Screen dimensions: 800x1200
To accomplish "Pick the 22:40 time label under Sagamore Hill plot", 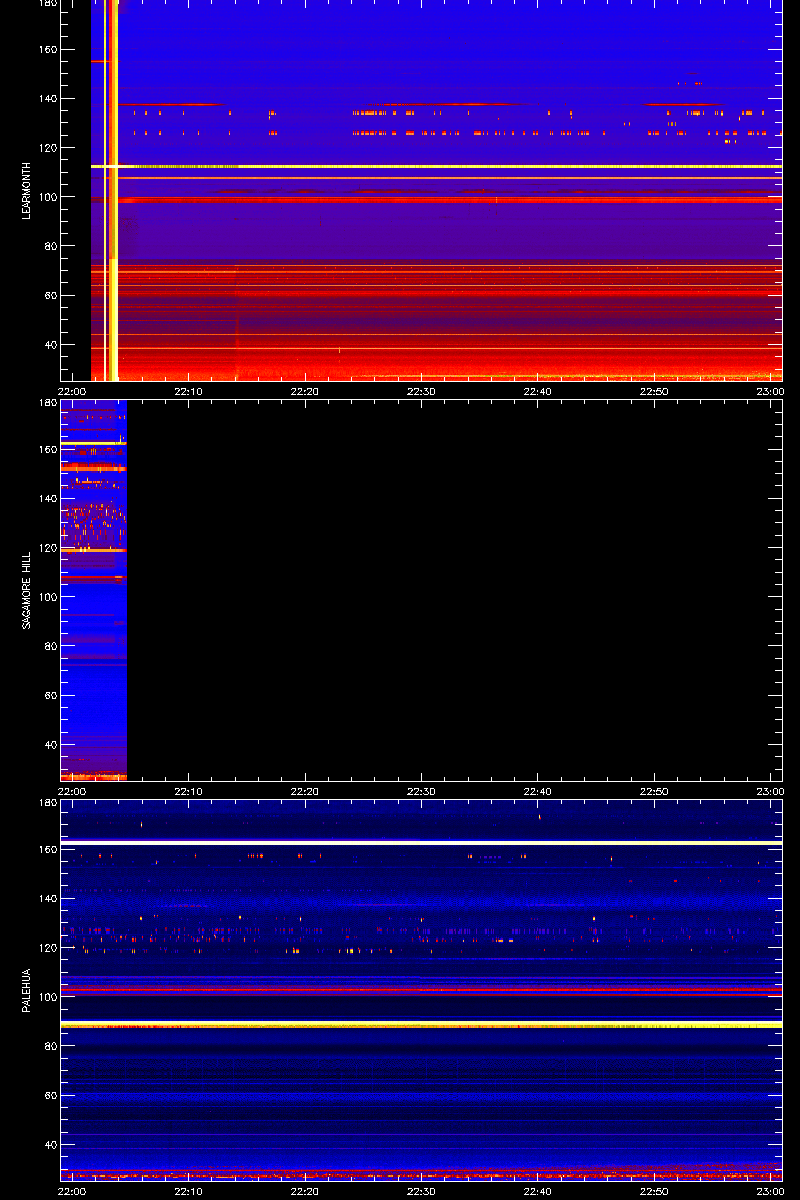I will click(538, 791).
